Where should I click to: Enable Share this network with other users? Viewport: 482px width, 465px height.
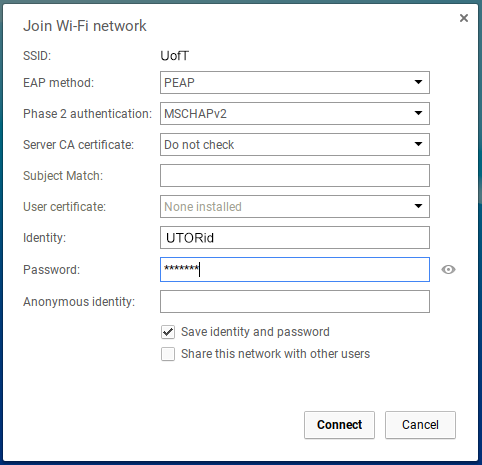(168, 354)
